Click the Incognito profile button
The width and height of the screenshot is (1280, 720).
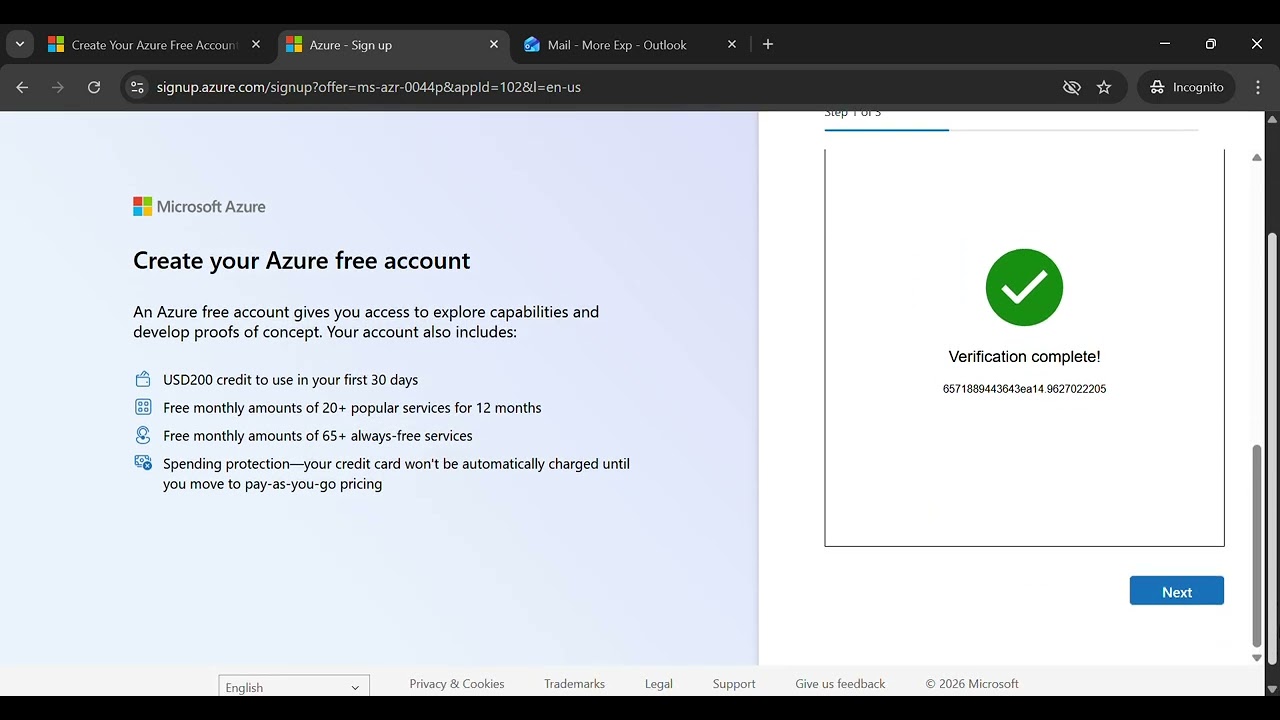(x=1187, y=87)
